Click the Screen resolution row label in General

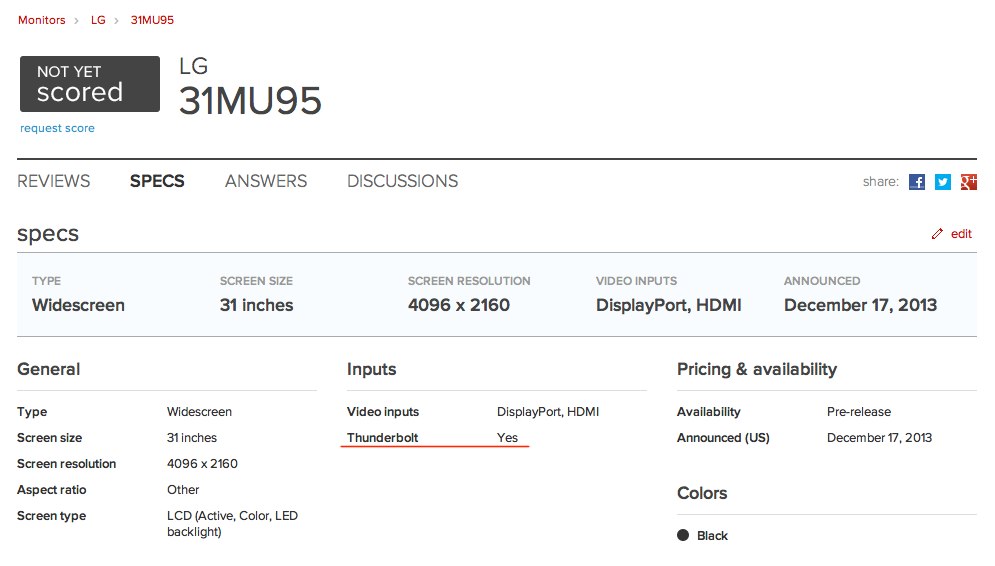pyautogui.click(x=66, y=464)
